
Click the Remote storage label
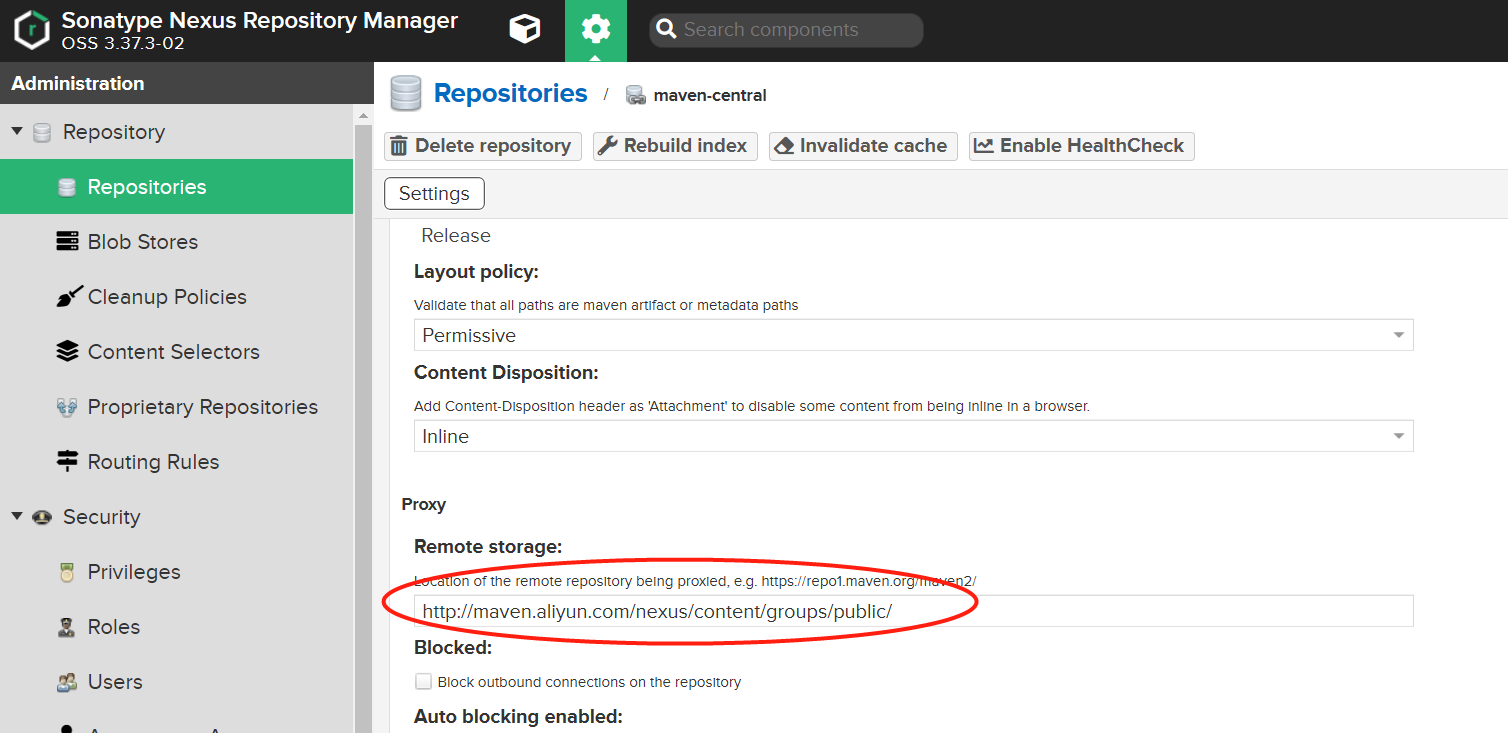pos(488,546)
